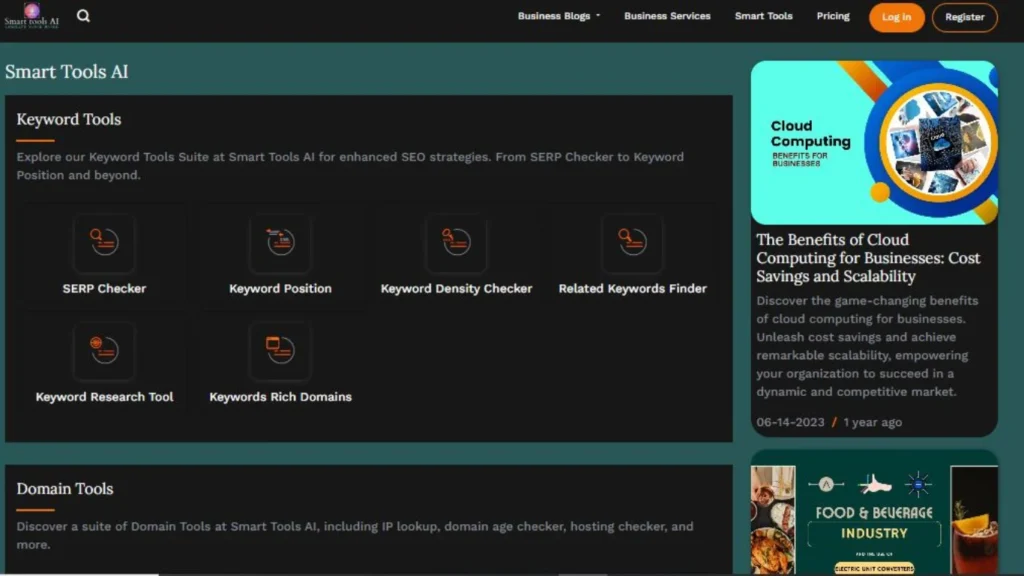Open the Keywords Rich Domains icon
This screenshot has width=1024, height=576.
click(280, 351)
